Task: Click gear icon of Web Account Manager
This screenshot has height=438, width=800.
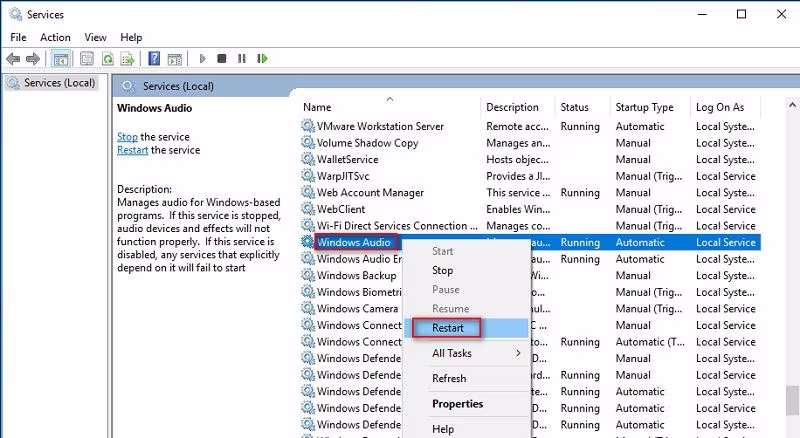Action: pos(308,192)
